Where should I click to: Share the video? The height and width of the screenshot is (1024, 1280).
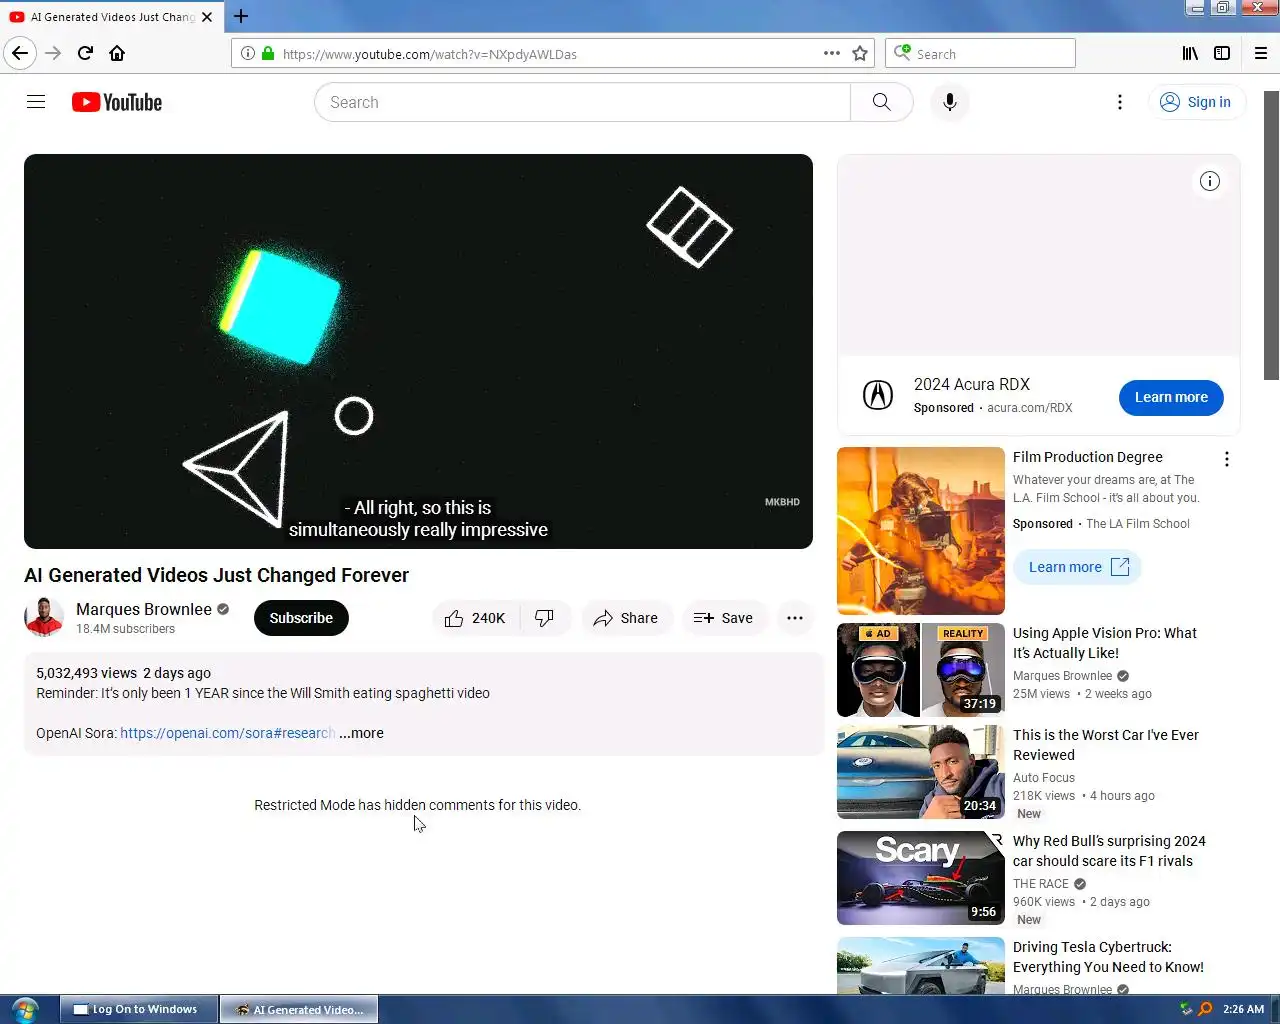pyautogui.click(x=626, y=618)
